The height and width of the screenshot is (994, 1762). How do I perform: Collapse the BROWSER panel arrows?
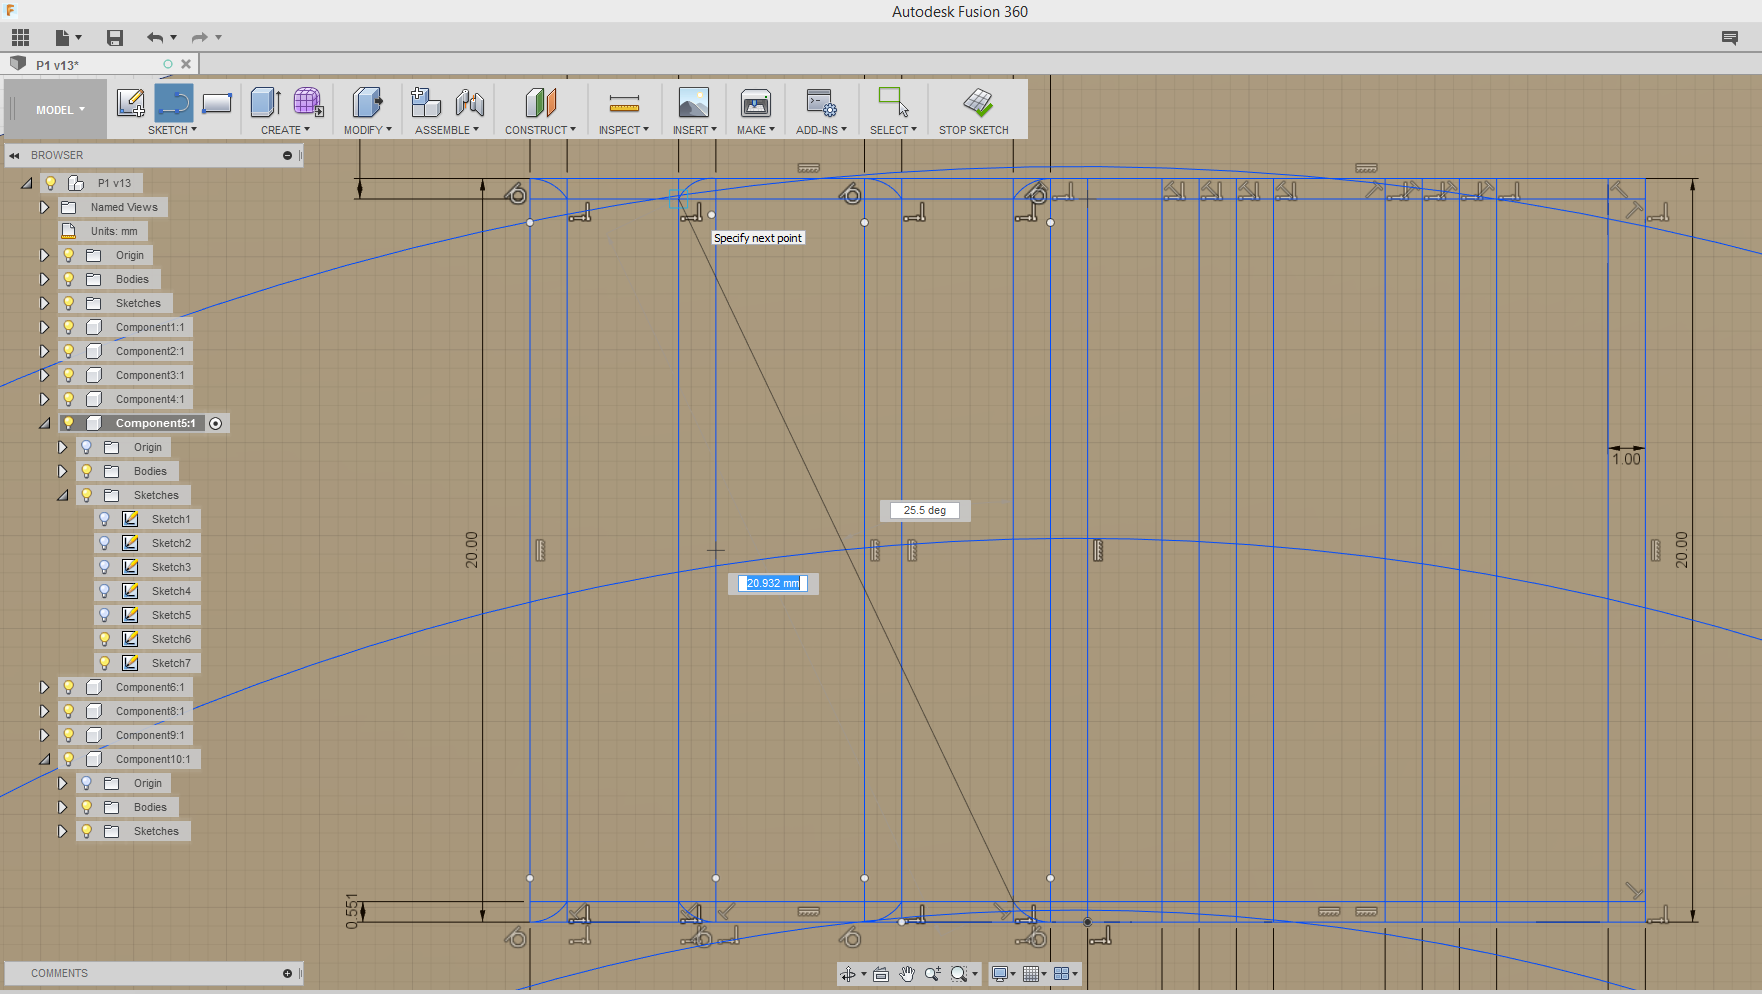(15, 155)
